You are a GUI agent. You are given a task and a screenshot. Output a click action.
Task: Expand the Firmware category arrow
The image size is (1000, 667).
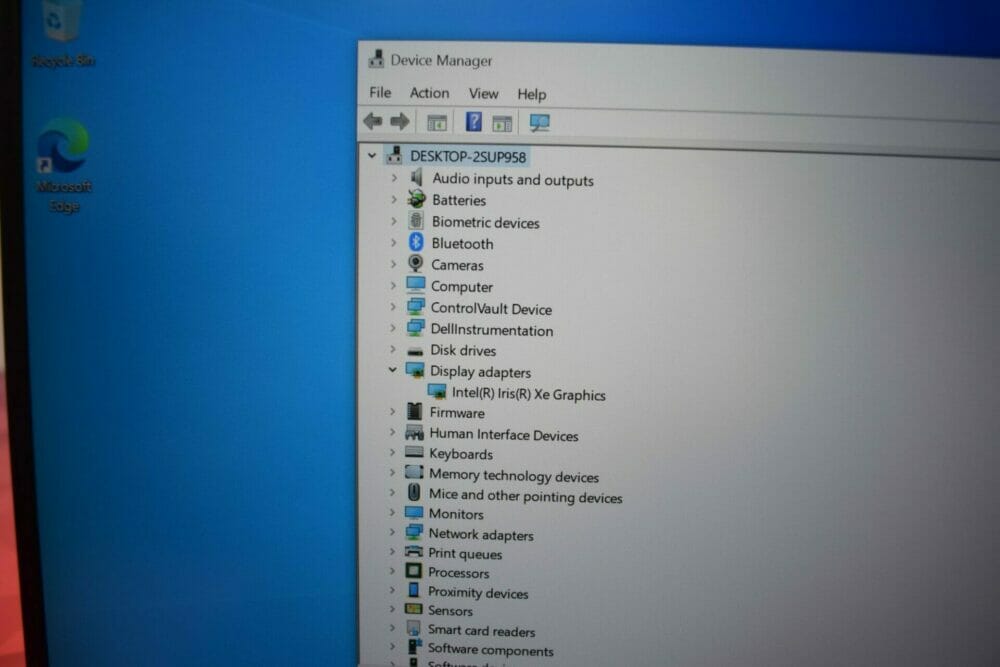tap(393, 411)
